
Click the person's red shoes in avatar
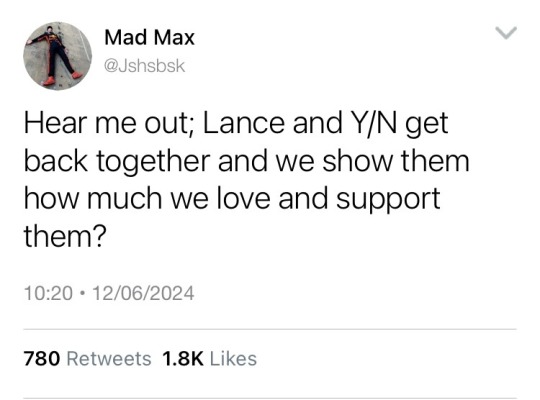pyautogui.click(x=63, y=78)
